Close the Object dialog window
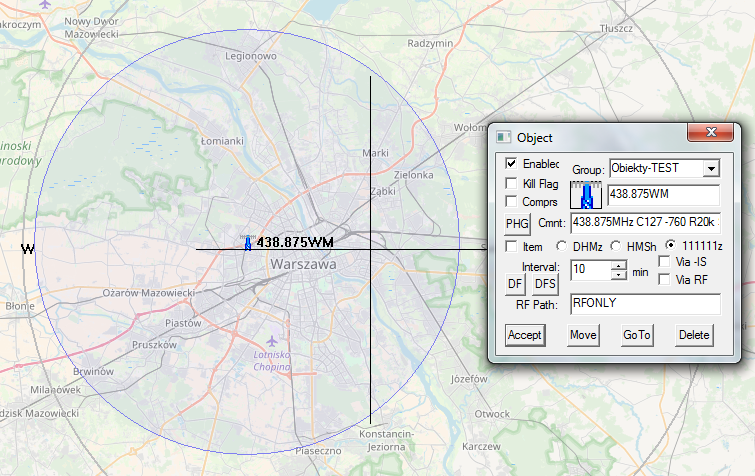The height and width of the screenshot is (476, 755). (710, 133)
